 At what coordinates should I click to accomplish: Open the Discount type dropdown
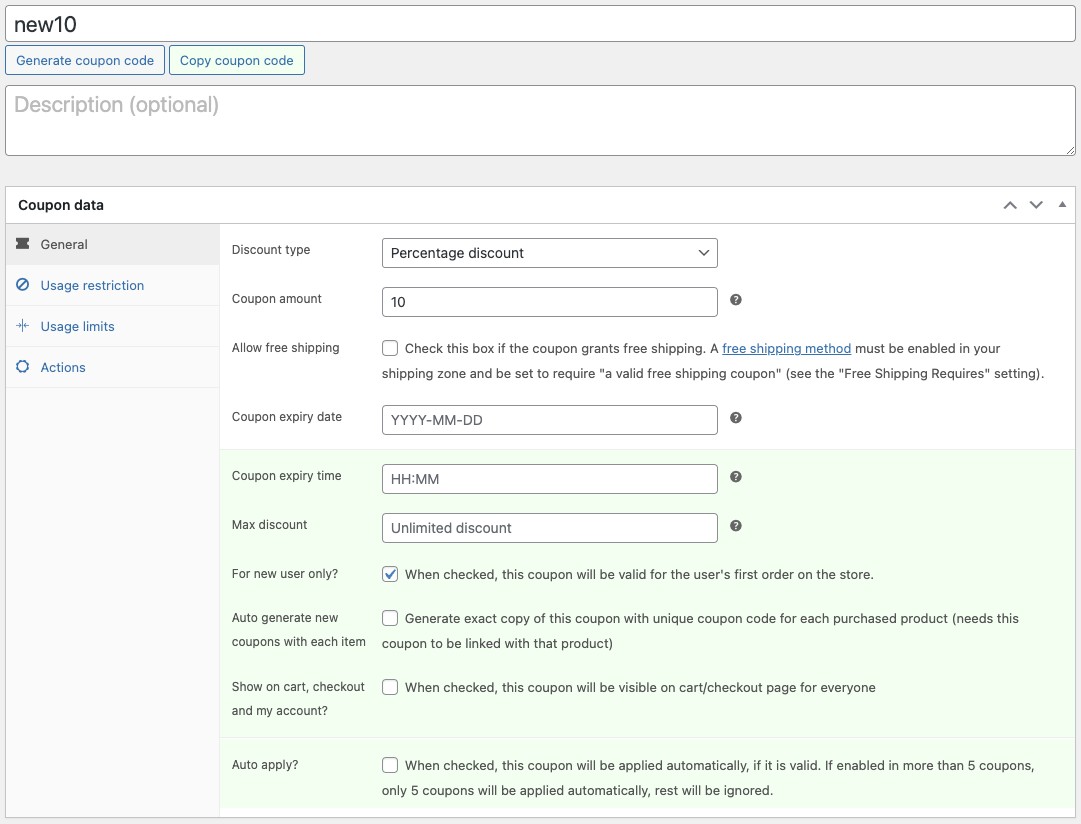pyautogui.click(x=549, y=253)
